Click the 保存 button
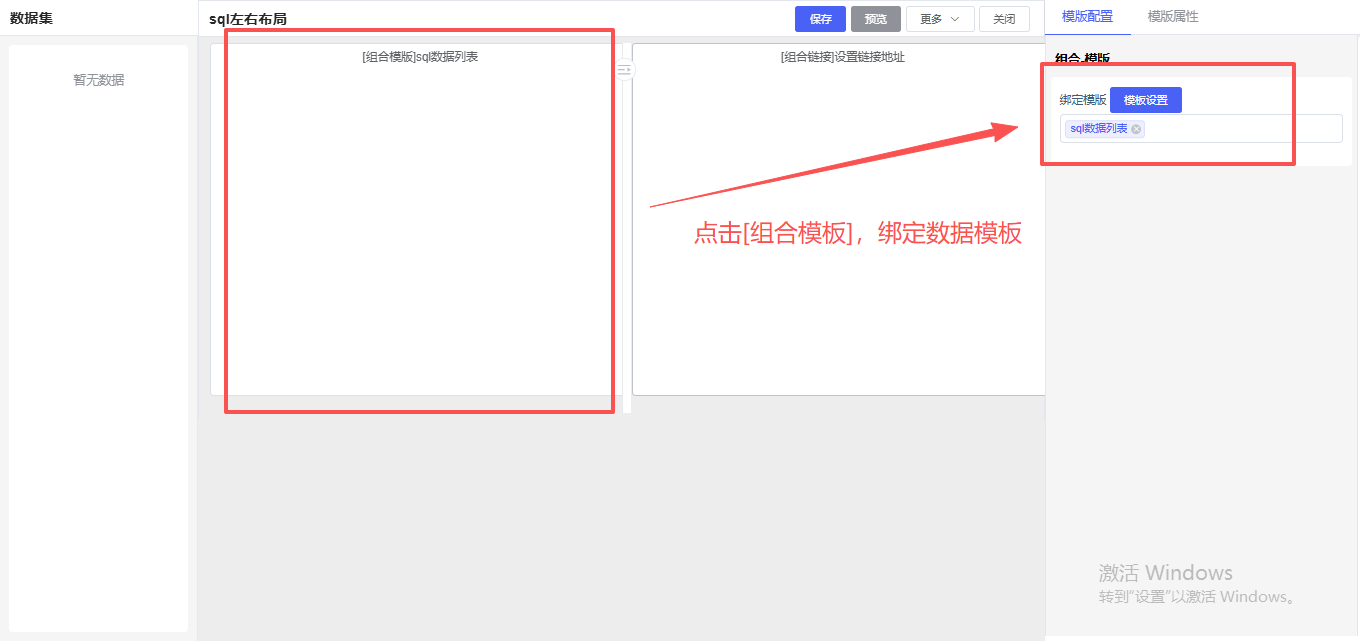 [x=820, y=19]
